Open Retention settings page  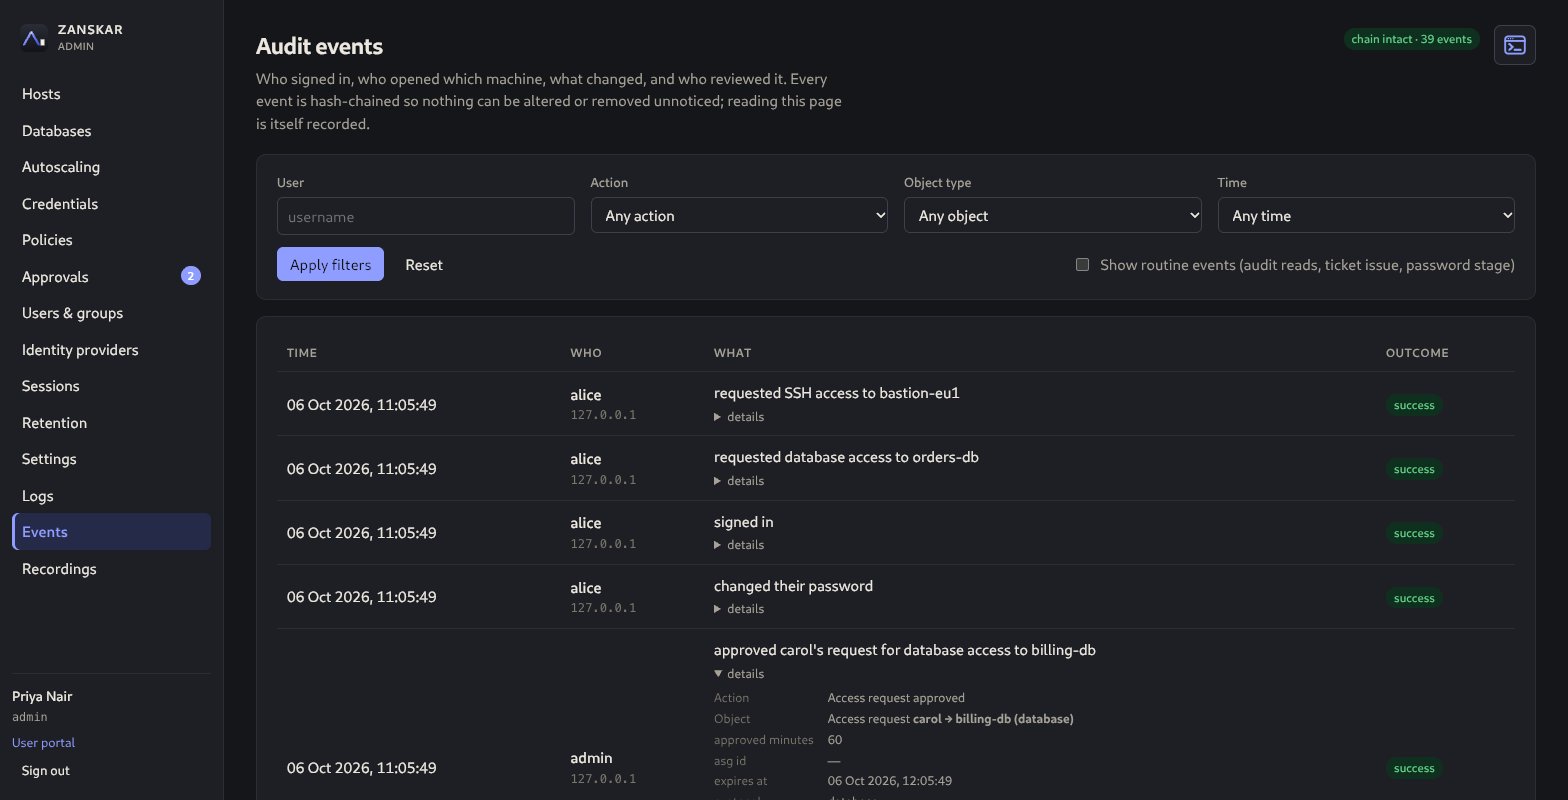pos(111,423)
